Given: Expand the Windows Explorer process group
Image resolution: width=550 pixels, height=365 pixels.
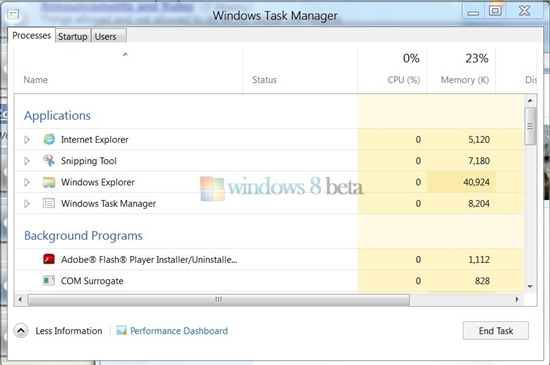Looking at the screenshot, I should [27, 182].
